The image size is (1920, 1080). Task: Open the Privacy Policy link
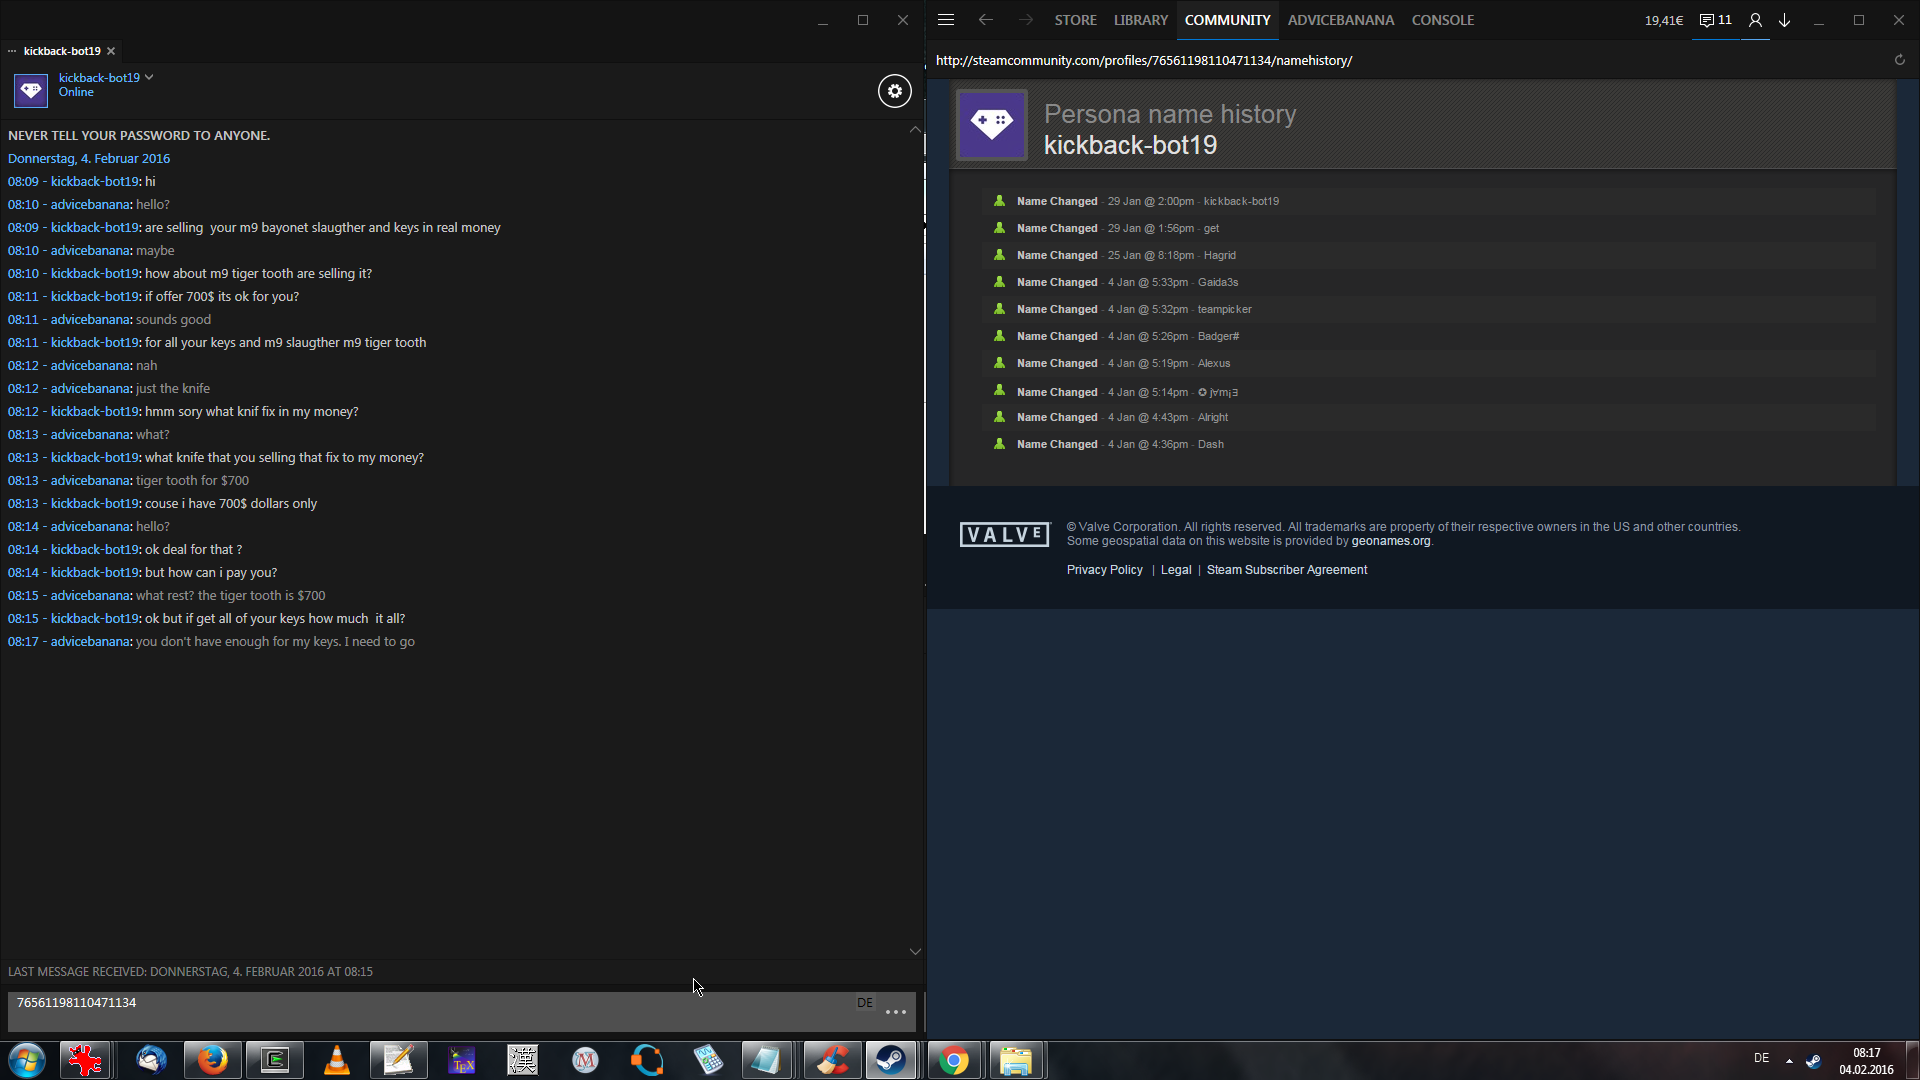tap(1104, 570)
